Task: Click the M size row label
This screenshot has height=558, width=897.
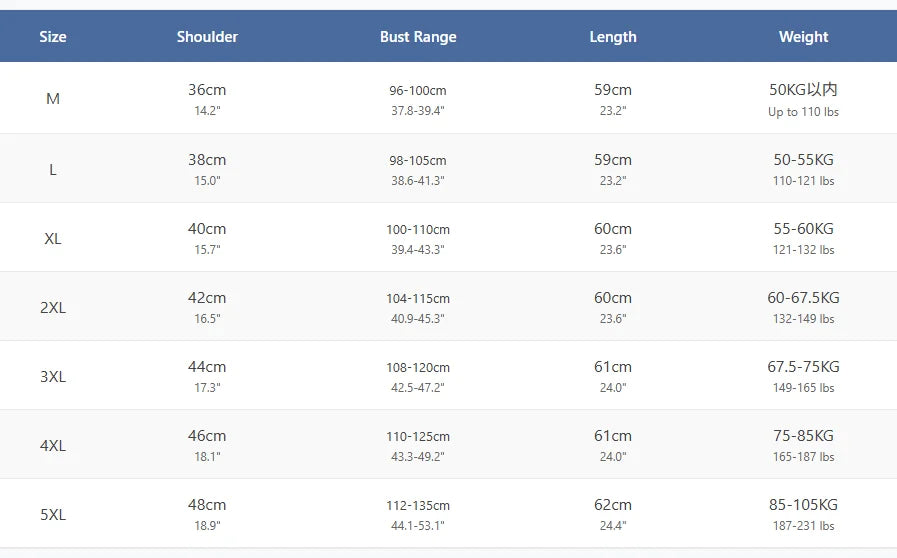Action: point(53,99)
